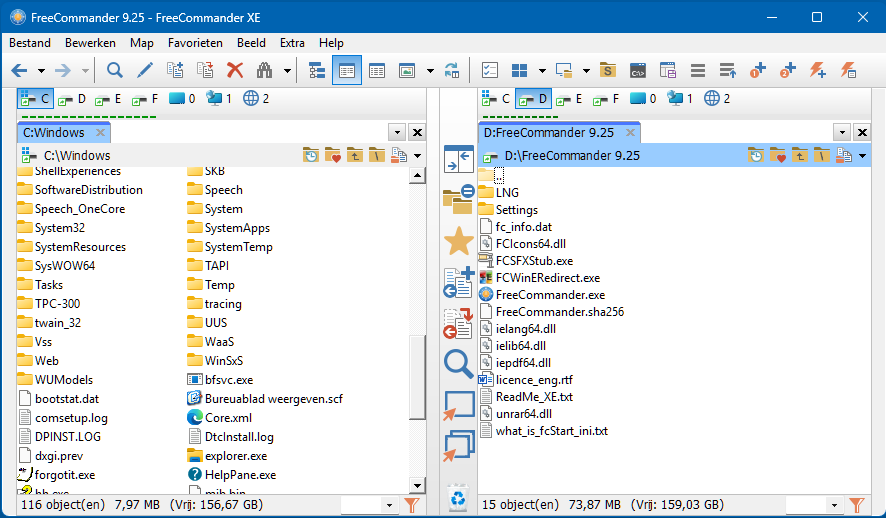This screenshot has height=518, width=886.
Task: Expand the C:\Windows address bar dropdown
Action: (418, 155)
